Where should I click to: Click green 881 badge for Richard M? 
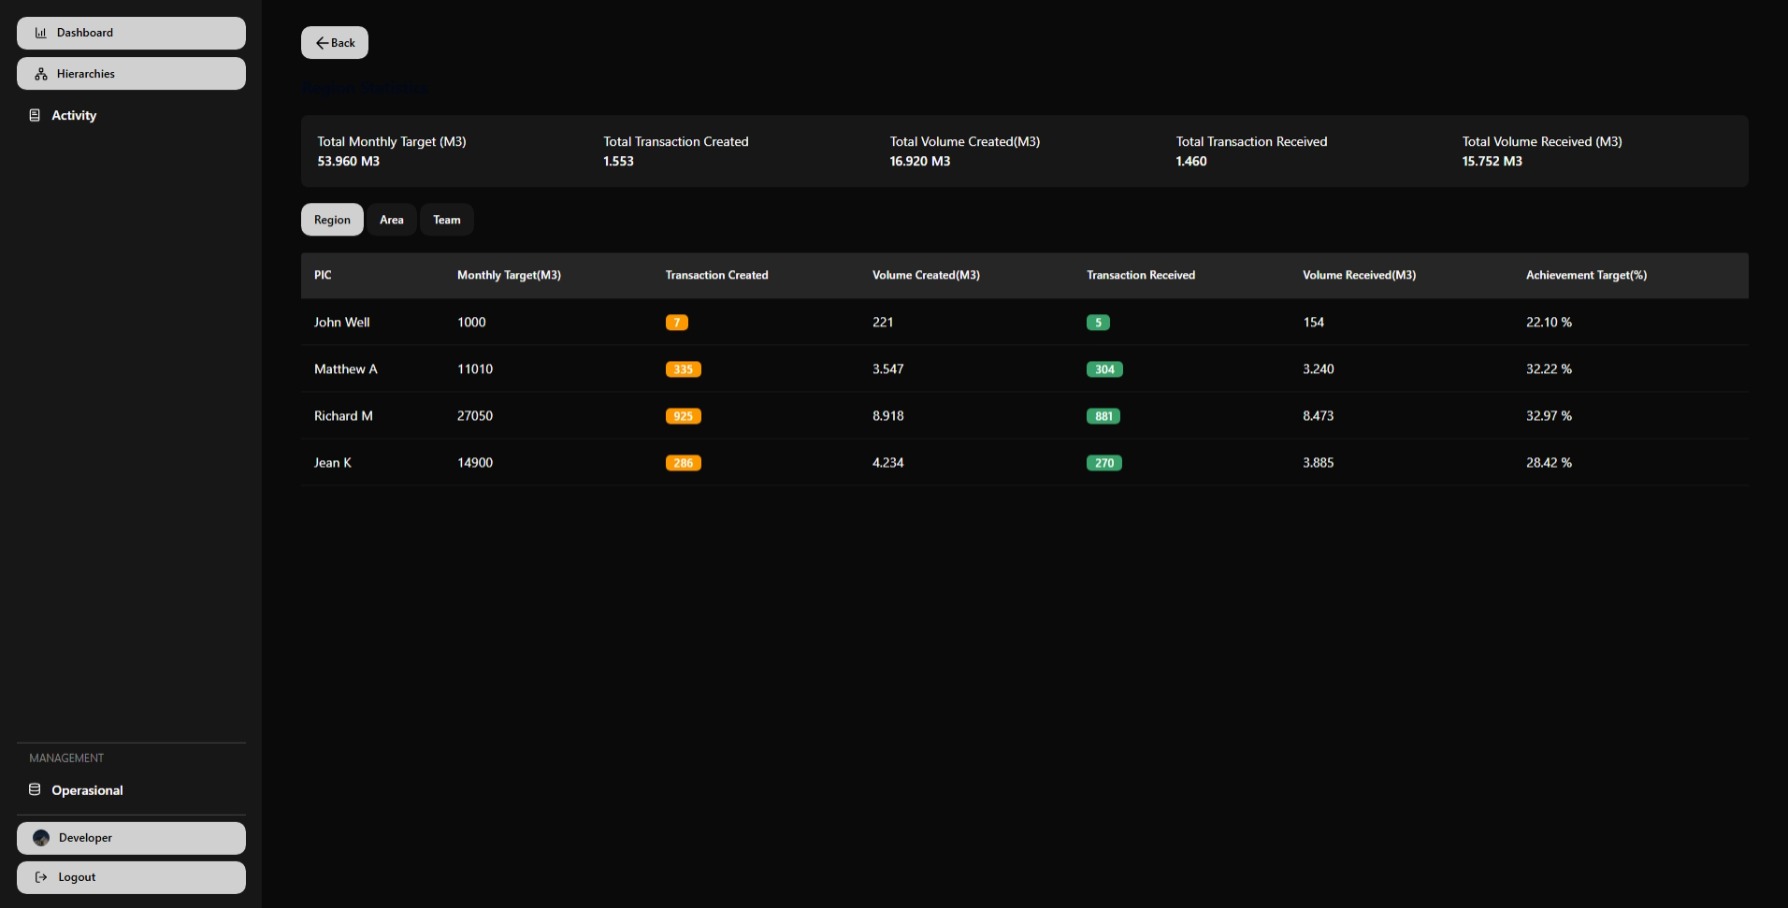[x=1103, y=417]
